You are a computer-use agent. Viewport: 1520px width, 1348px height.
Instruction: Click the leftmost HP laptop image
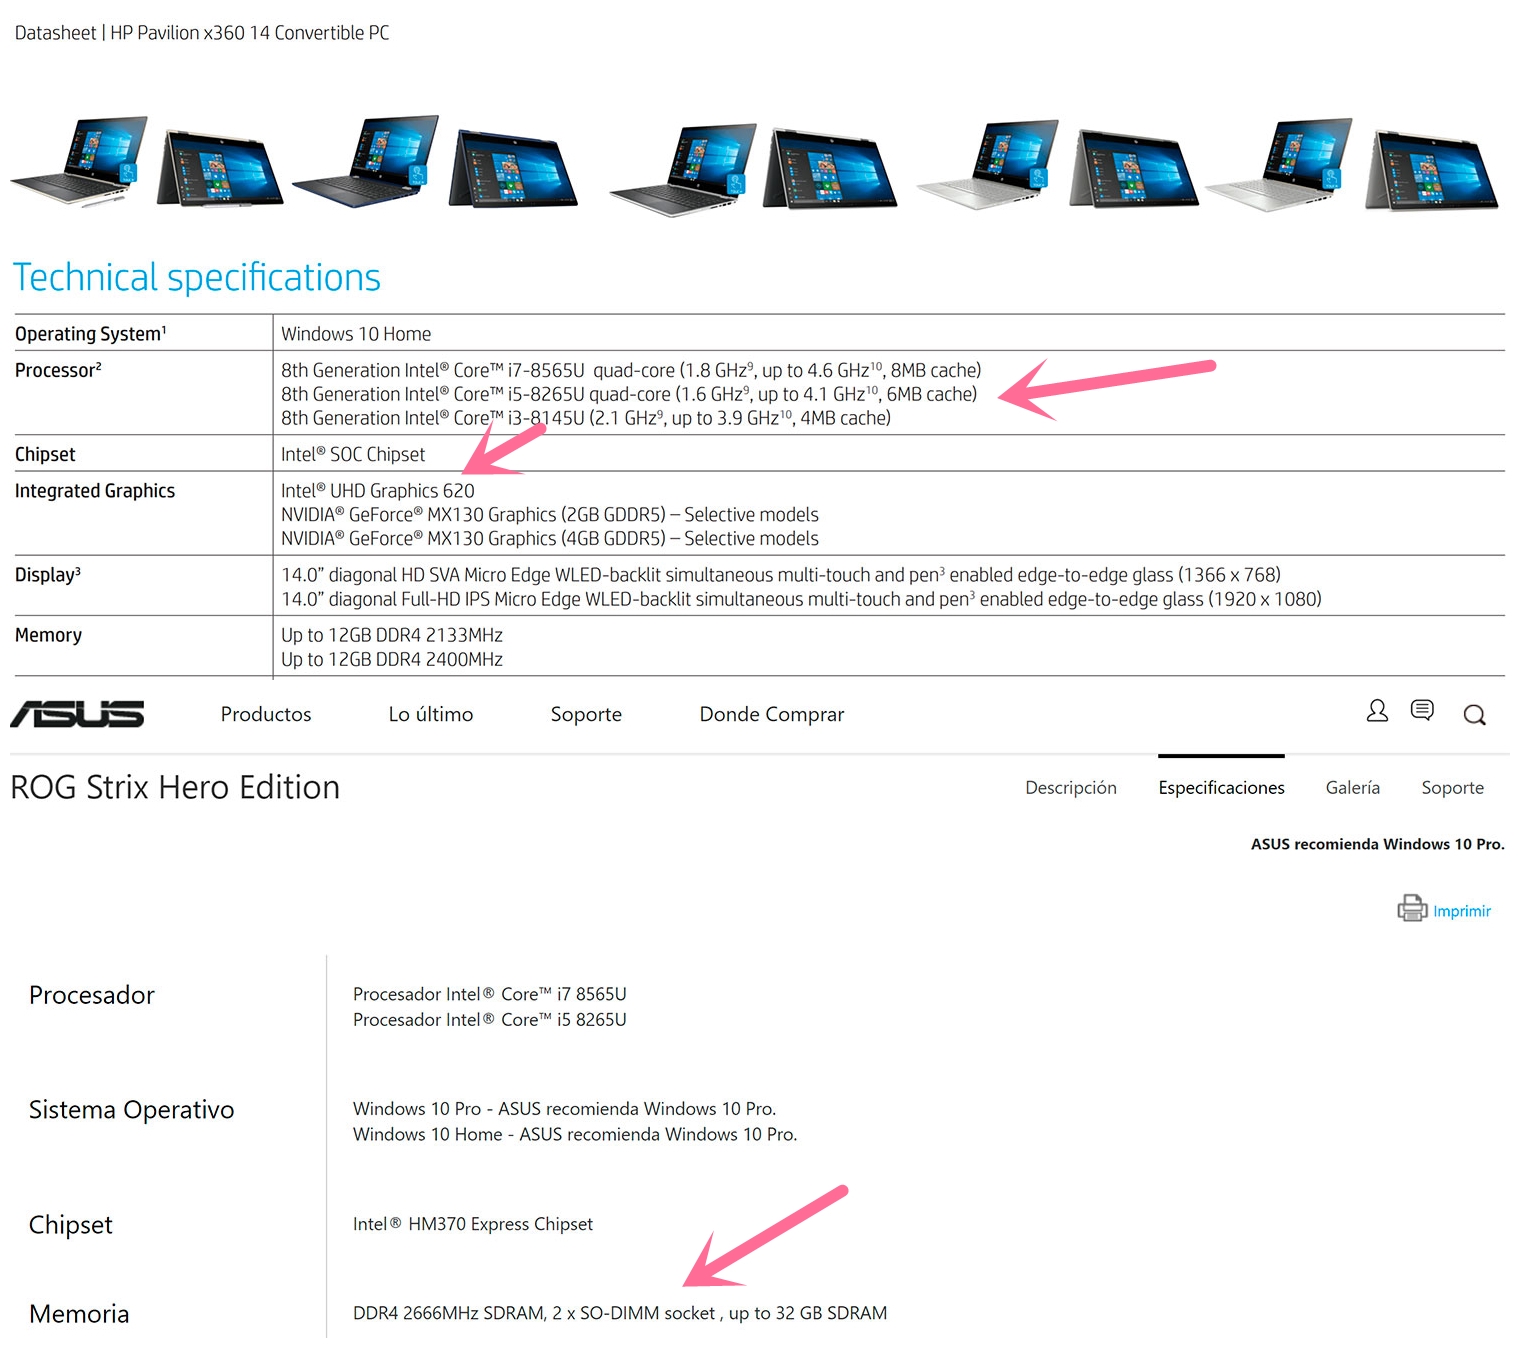tap(80, 161)
